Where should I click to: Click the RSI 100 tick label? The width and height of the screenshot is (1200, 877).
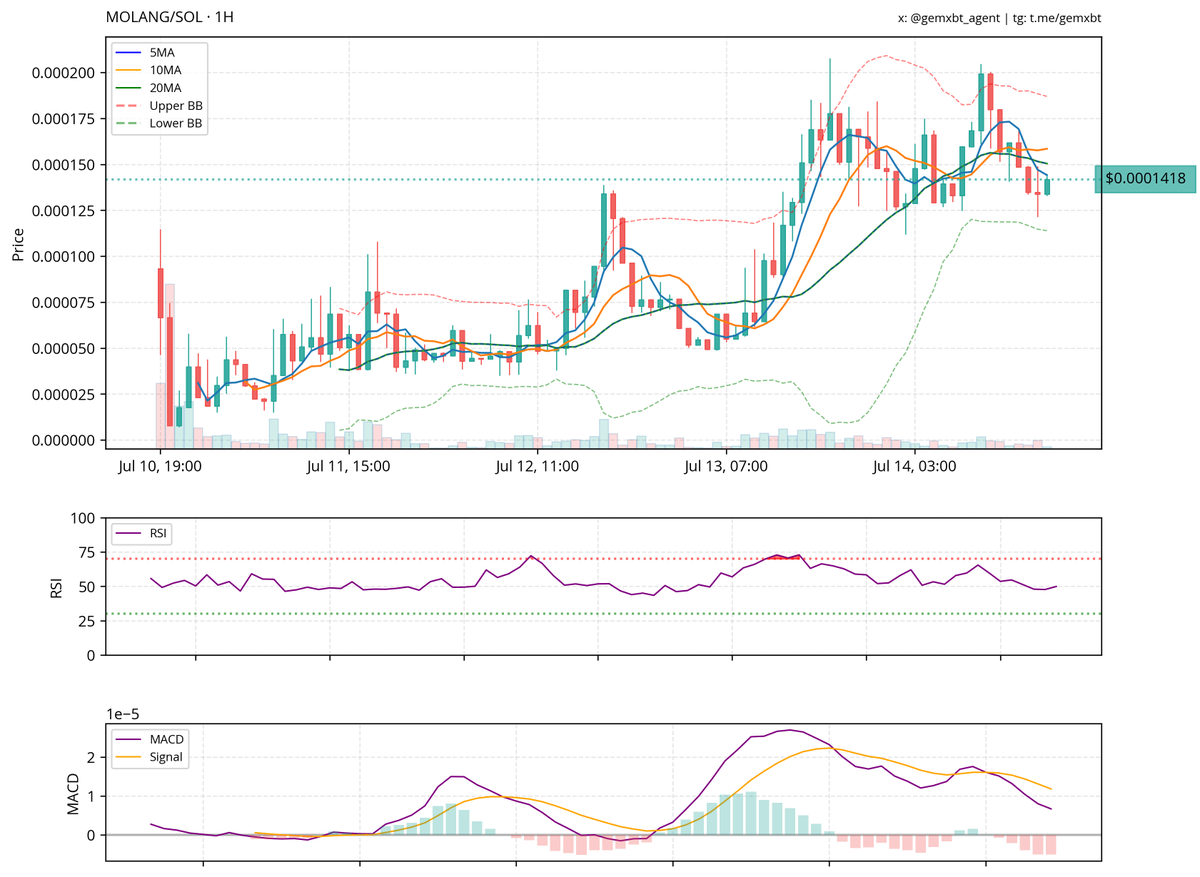[82, 519]
